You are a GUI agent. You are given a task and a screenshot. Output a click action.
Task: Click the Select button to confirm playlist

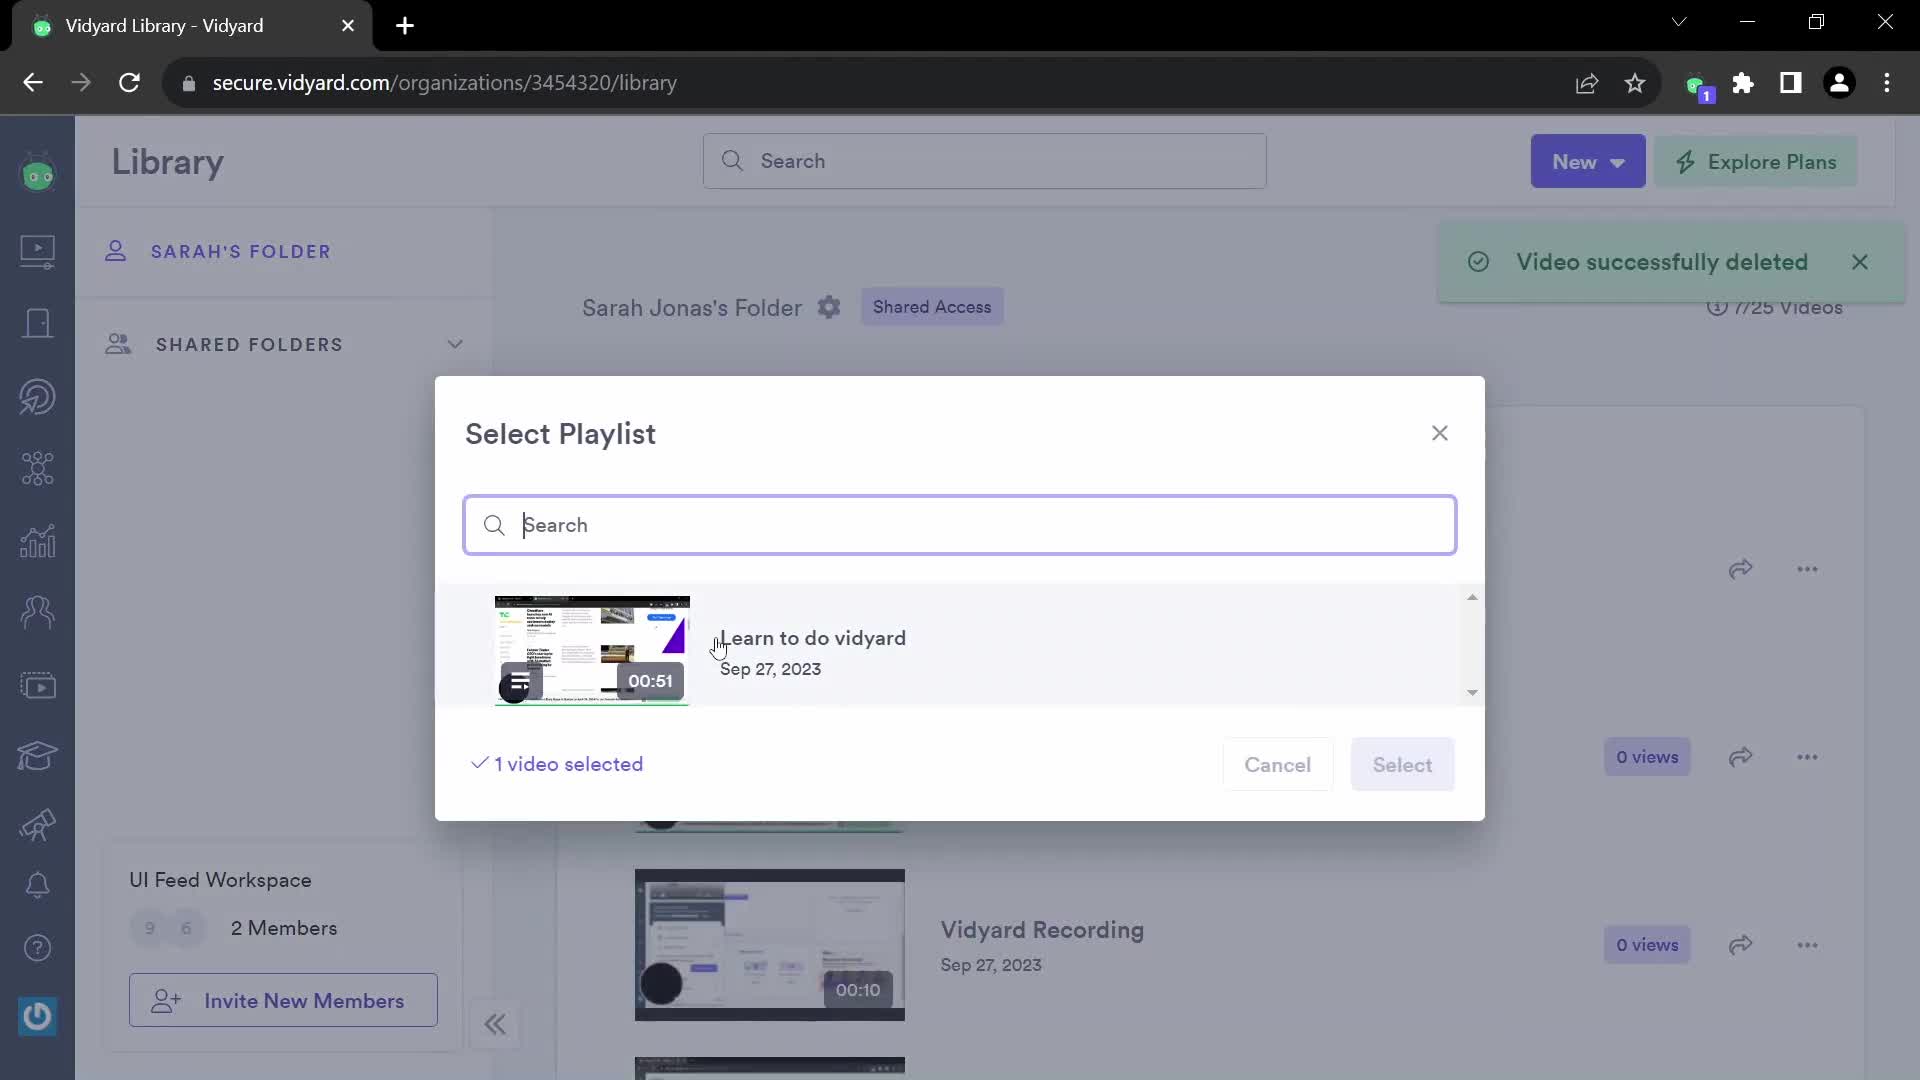[x=1403, y=765]
